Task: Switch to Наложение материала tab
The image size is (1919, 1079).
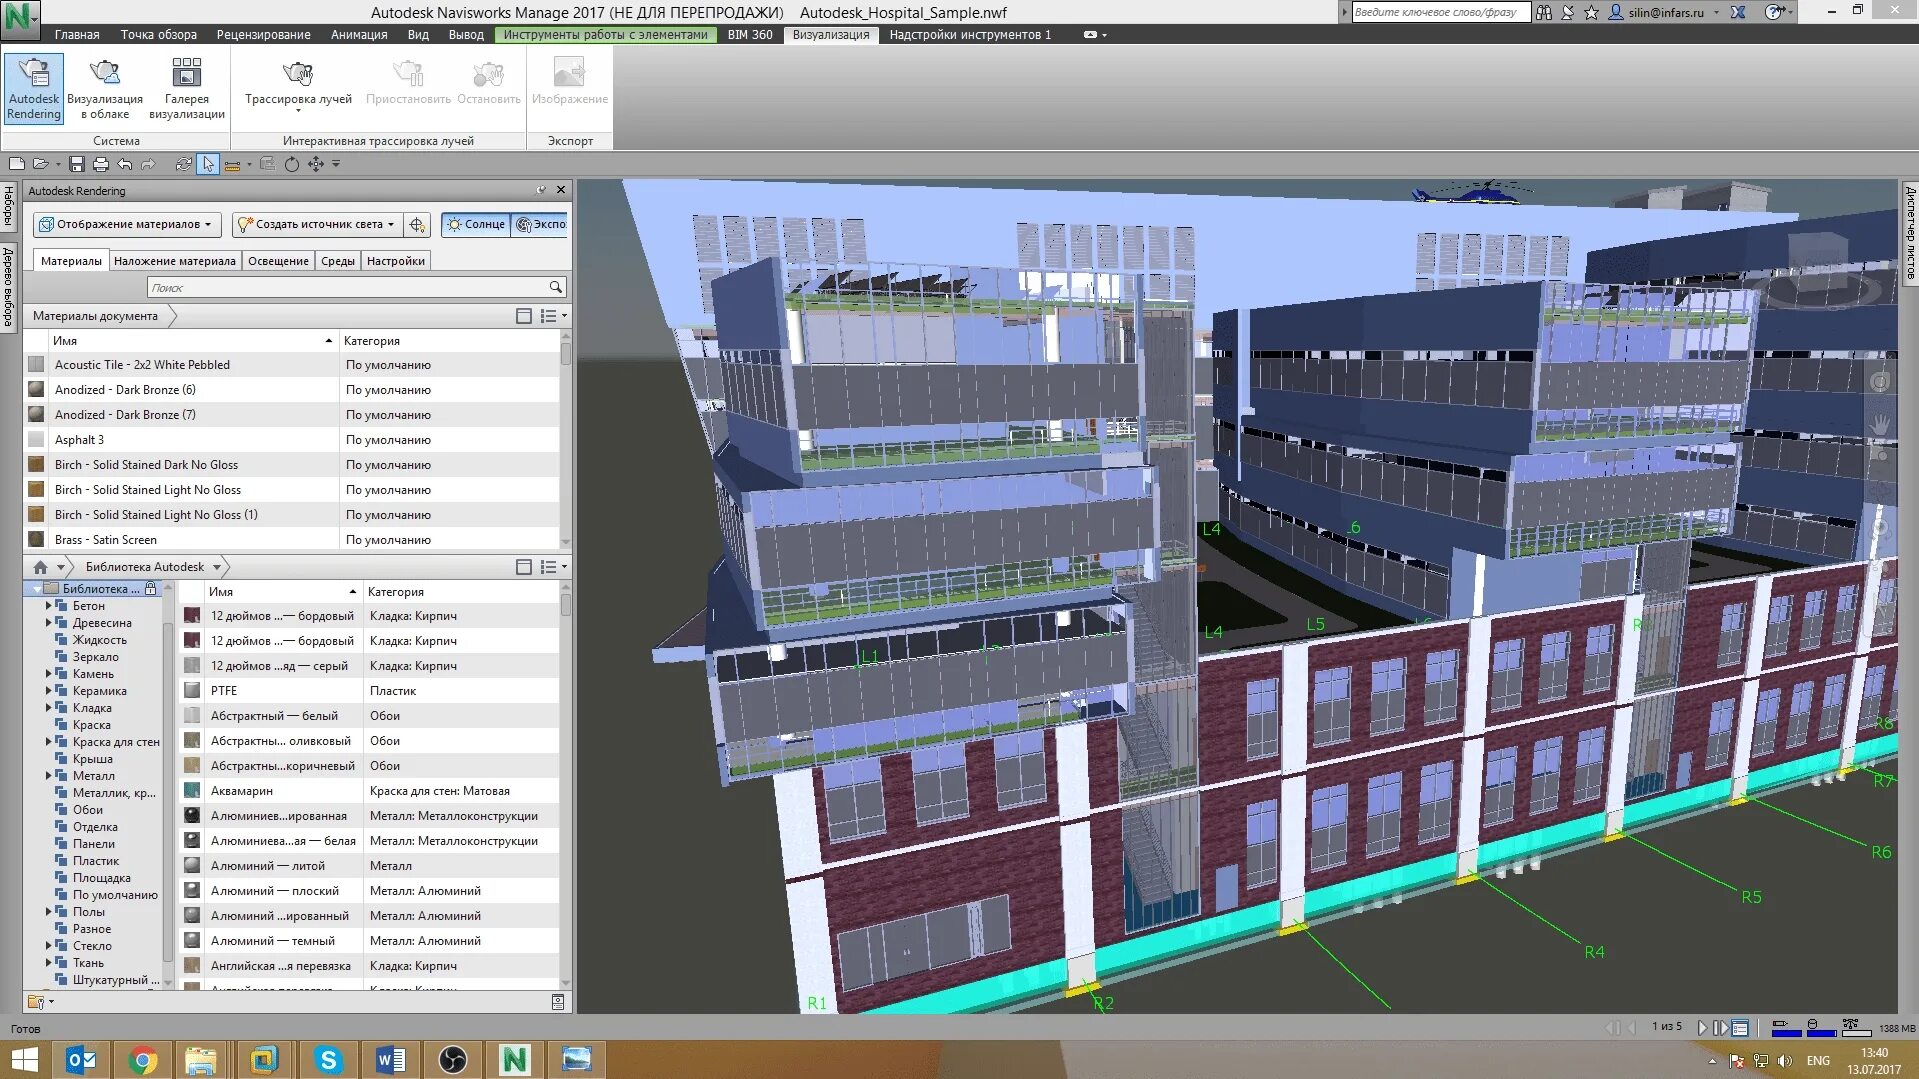Action: (x=175, y=261)
